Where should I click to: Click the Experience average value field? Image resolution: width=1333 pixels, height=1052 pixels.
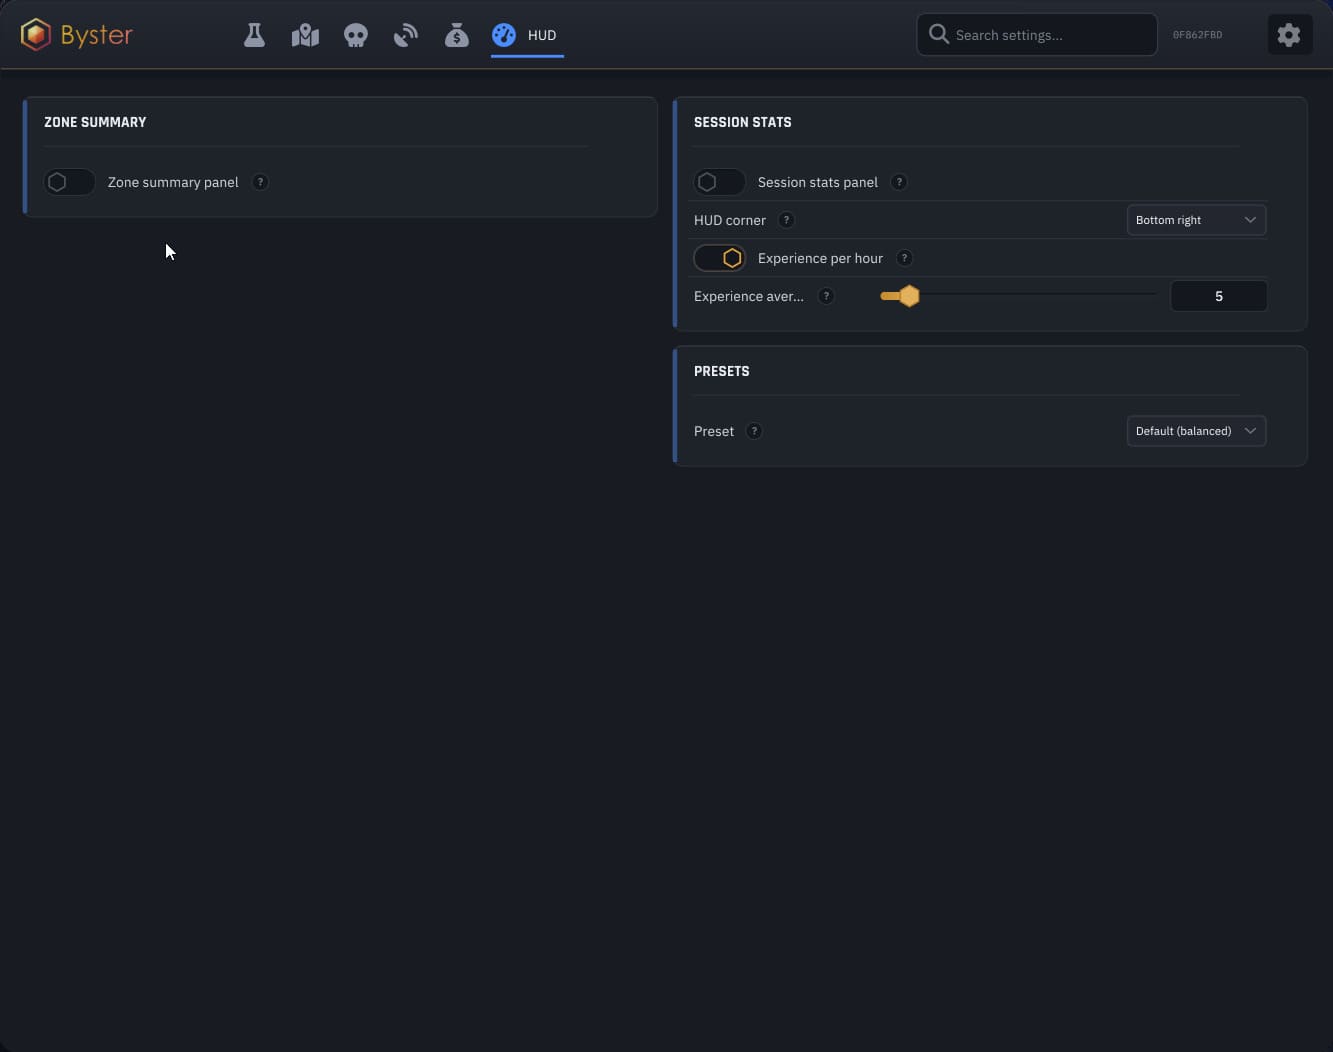point(1218,296)
